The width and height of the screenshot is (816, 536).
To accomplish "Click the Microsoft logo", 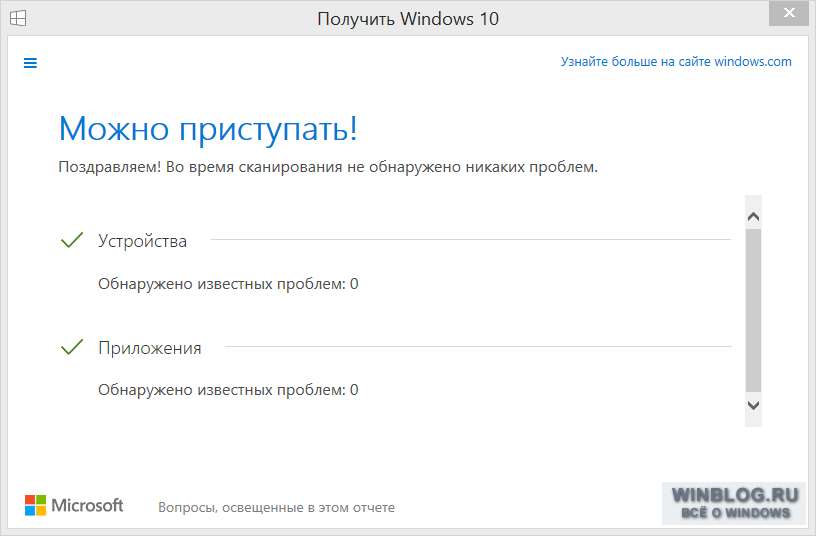I will (74, 505).
